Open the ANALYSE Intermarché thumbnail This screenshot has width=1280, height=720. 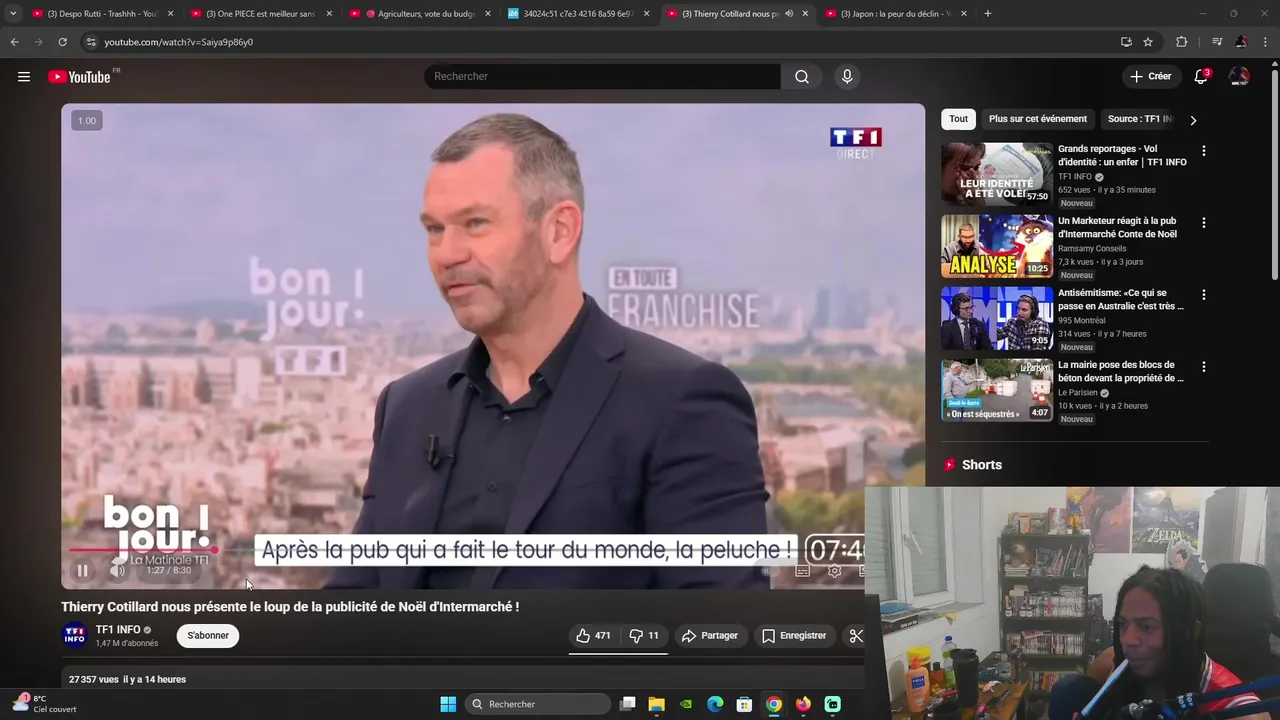pyautogui.click(x=996, y=246)
